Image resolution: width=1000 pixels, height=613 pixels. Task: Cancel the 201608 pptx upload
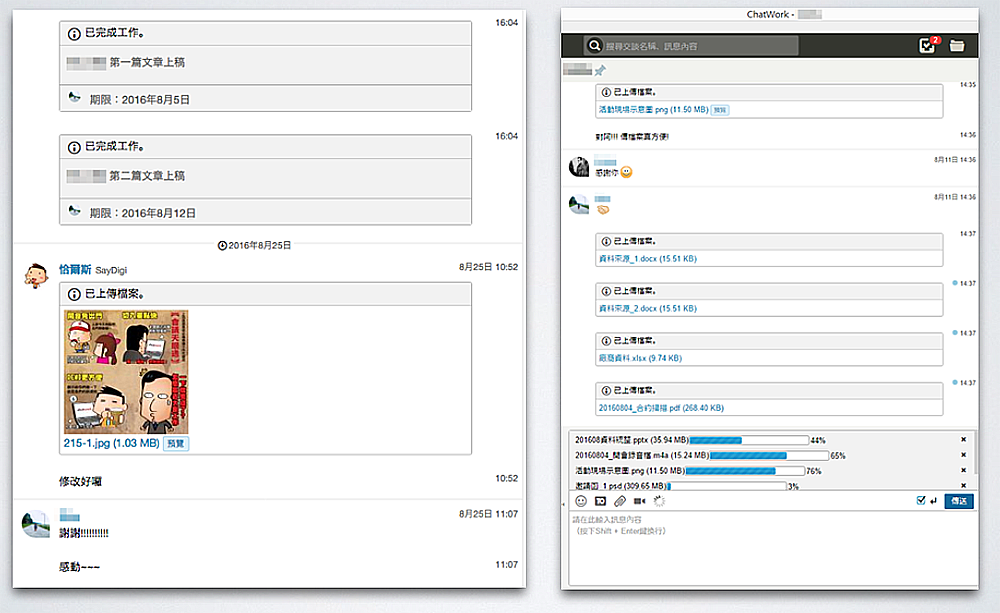[964, 440]
